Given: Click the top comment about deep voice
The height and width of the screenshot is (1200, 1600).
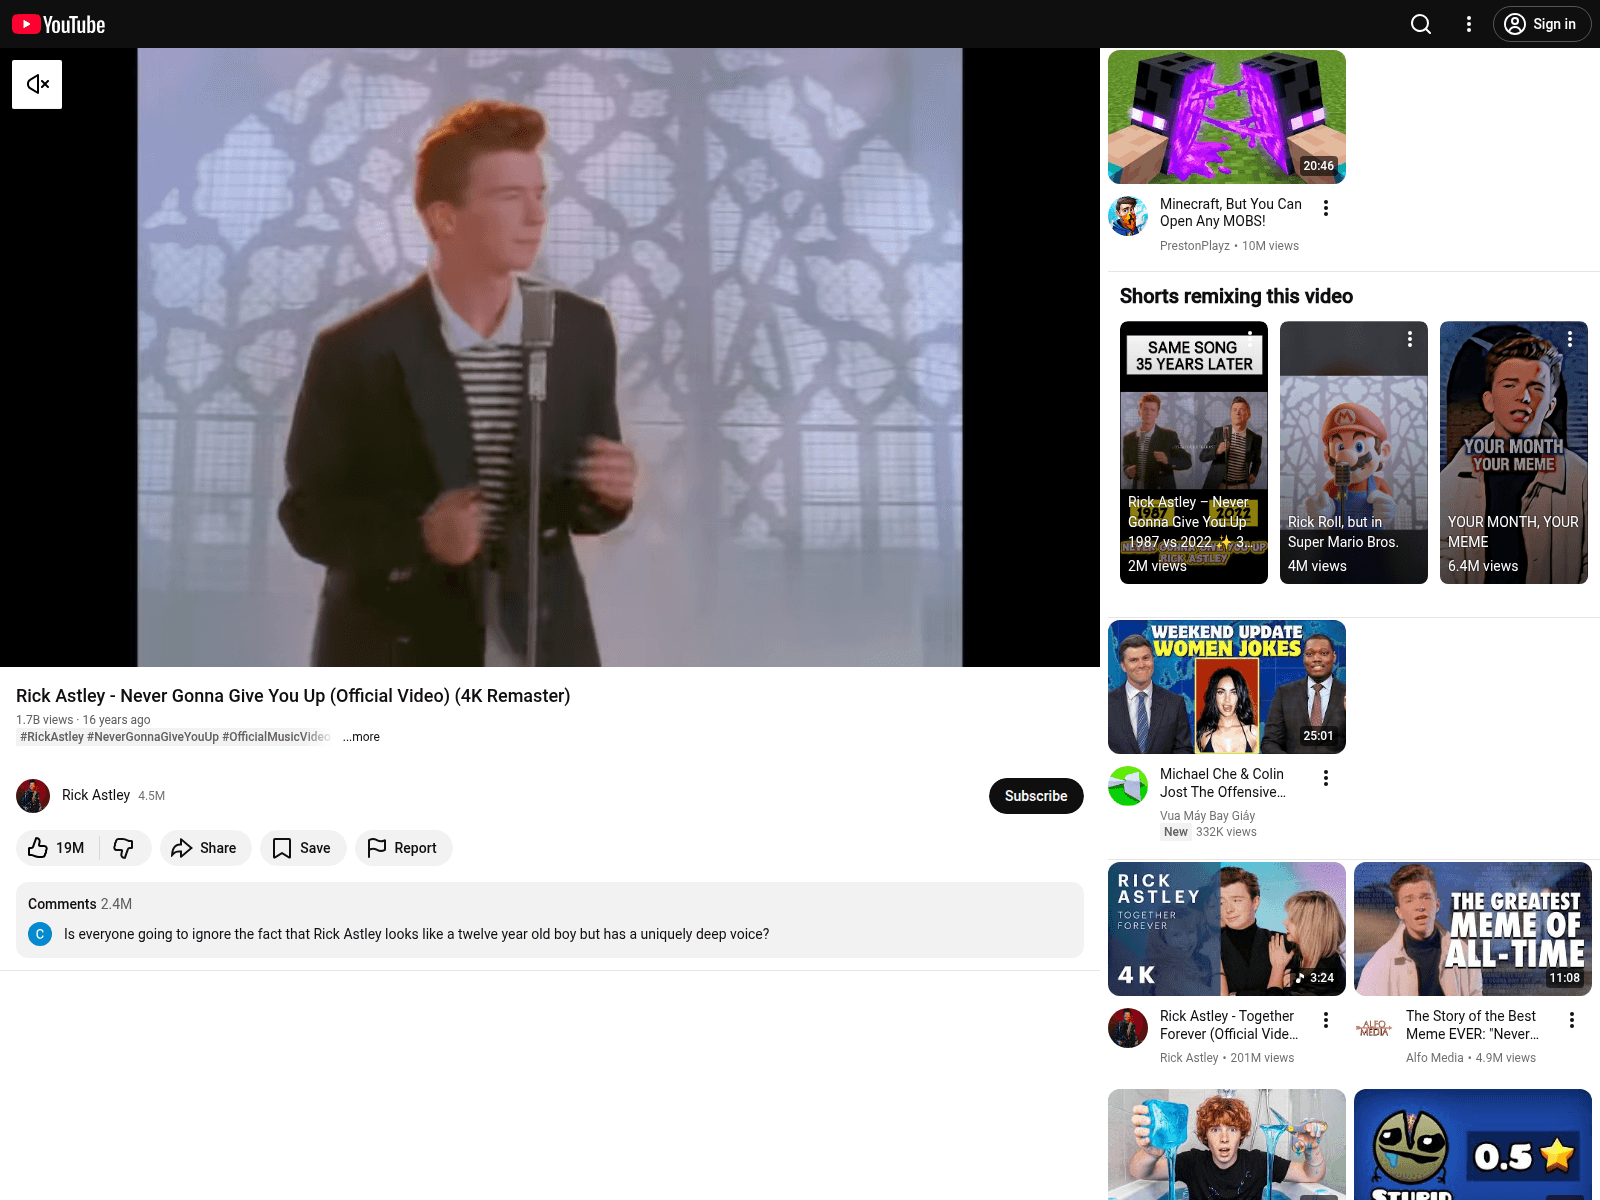Looking at the screenshot, I should (417, 934).
